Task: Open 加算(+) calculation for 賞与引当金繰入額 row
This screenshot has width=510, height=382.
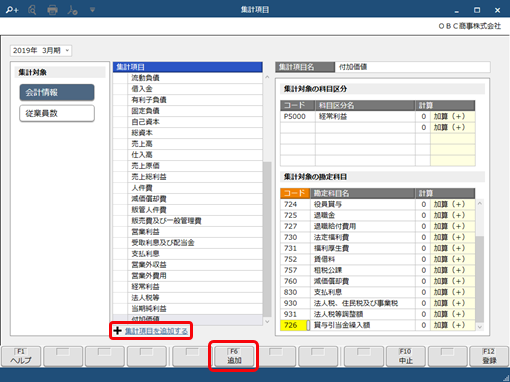Action: [x=452, y=325]
